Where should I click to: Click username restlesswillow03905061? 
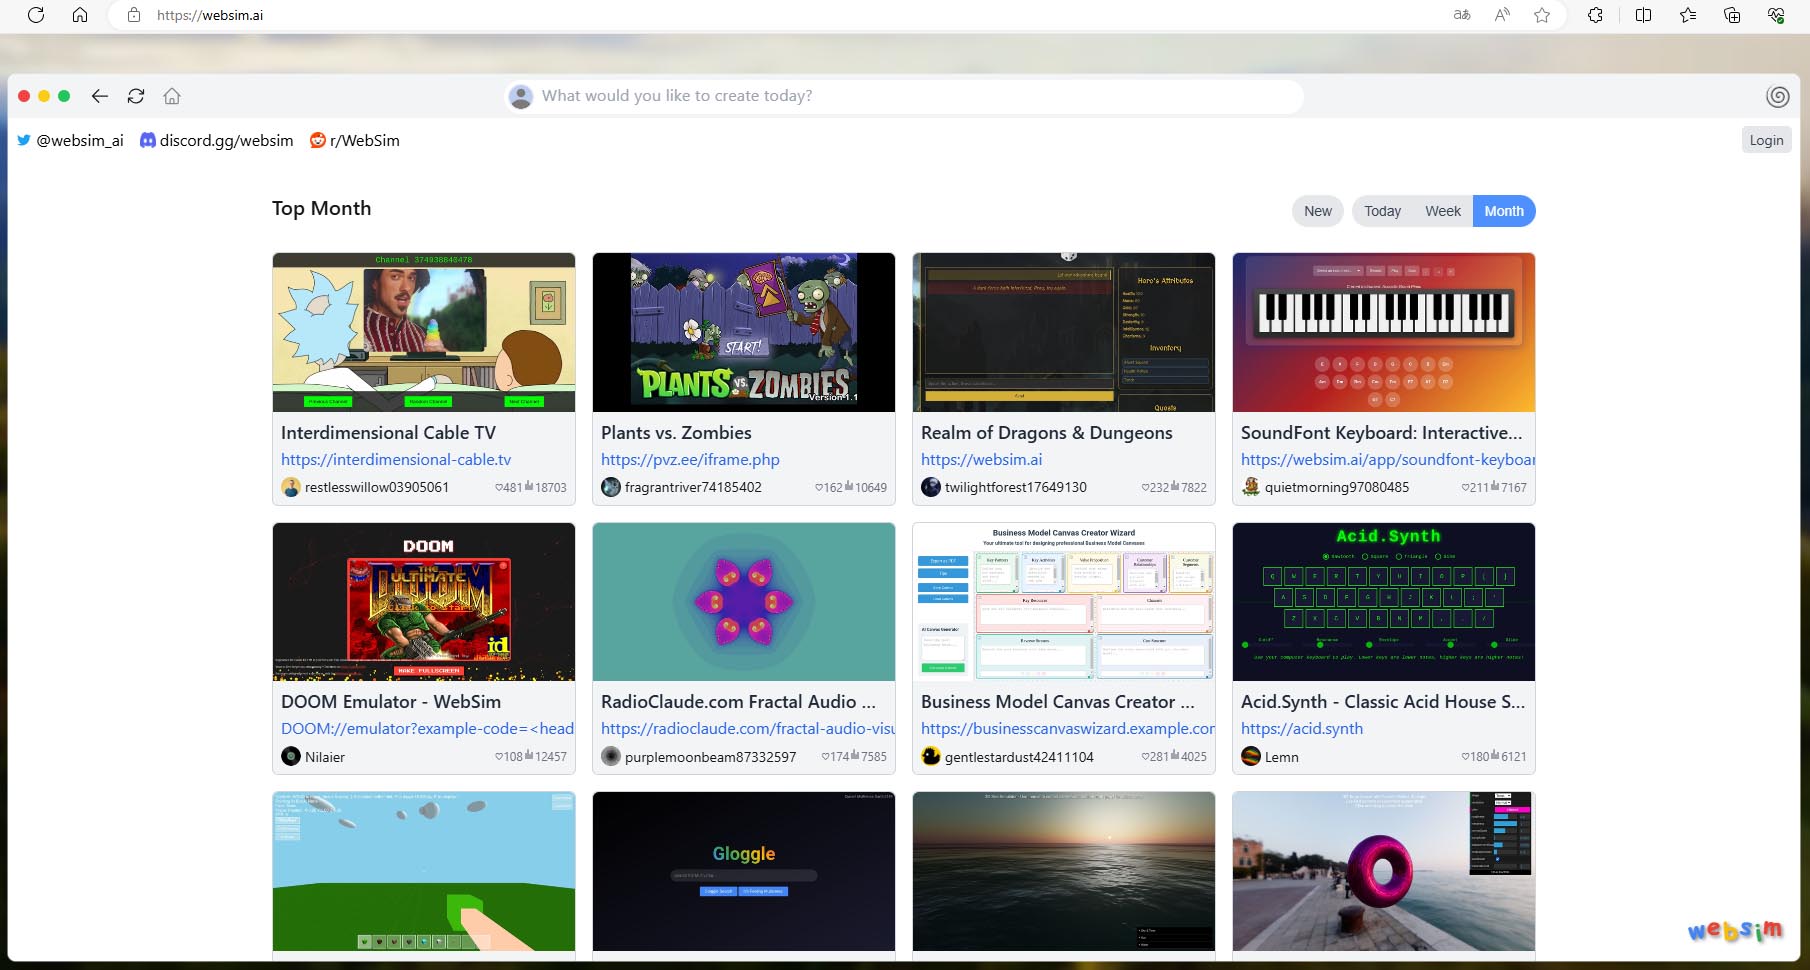click(x=377, y=487)
